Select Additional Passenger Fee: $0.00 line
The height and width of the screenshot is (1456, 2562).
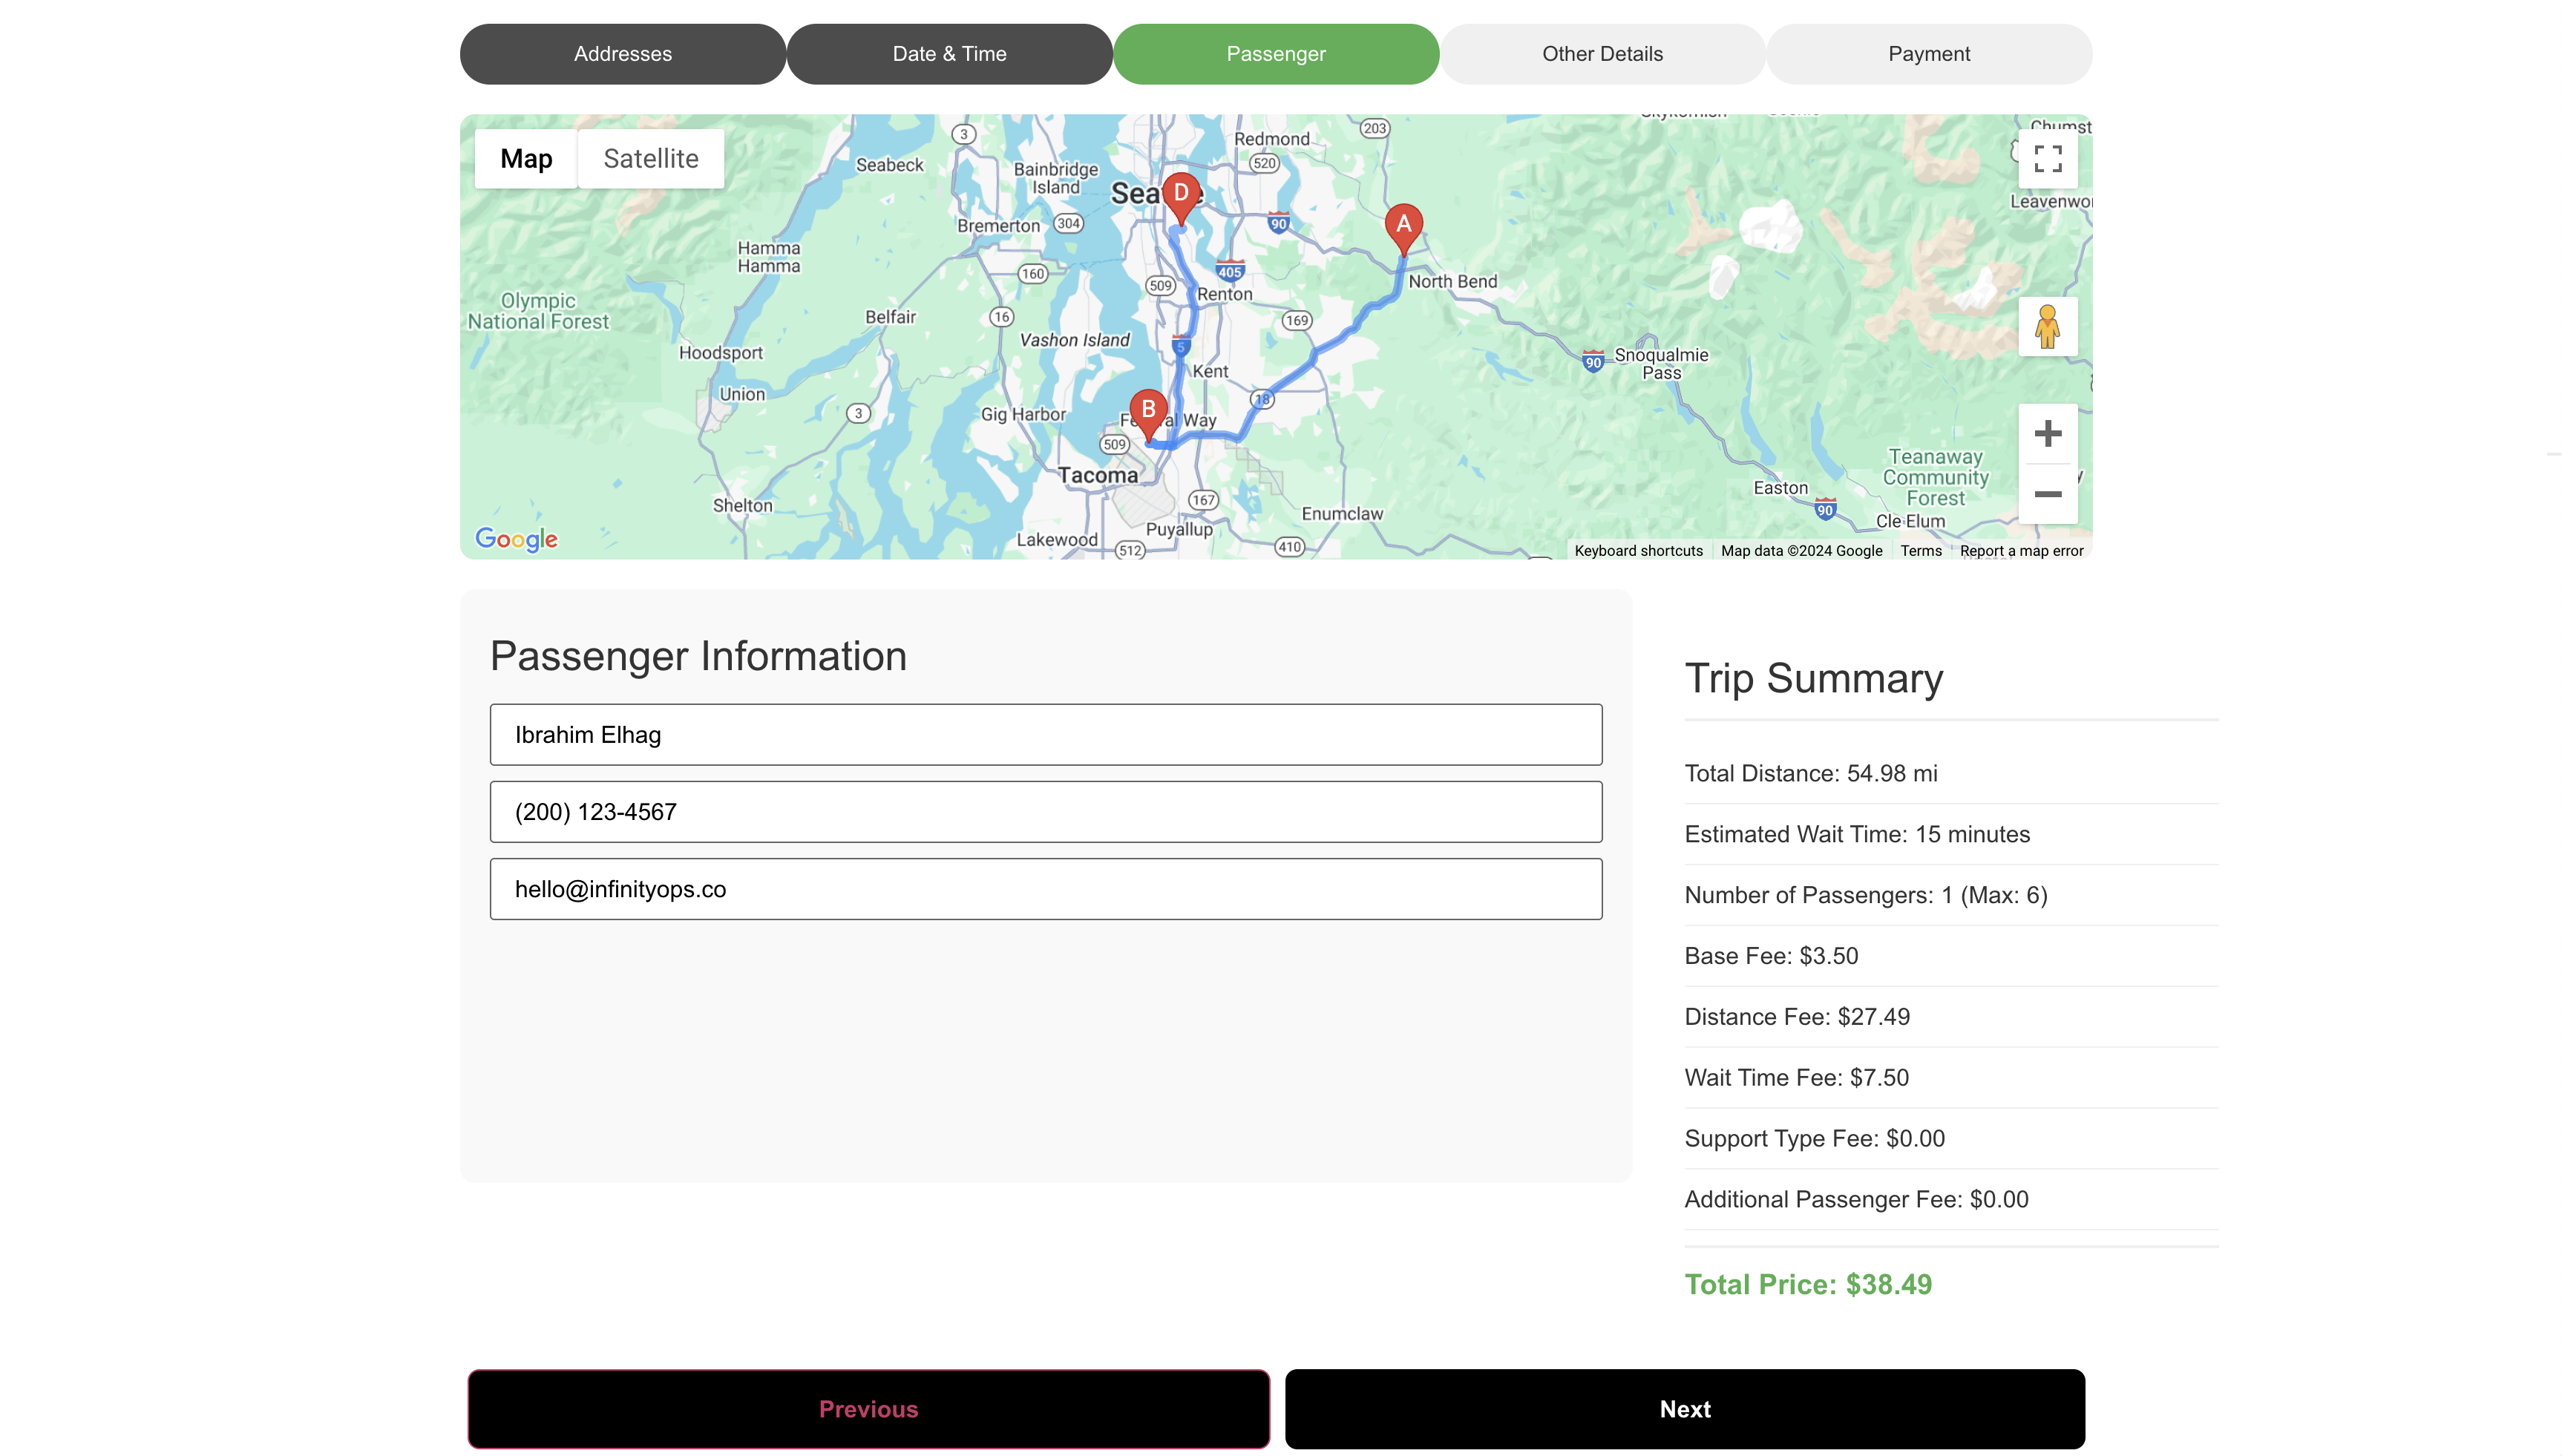pos(1857,1200)
